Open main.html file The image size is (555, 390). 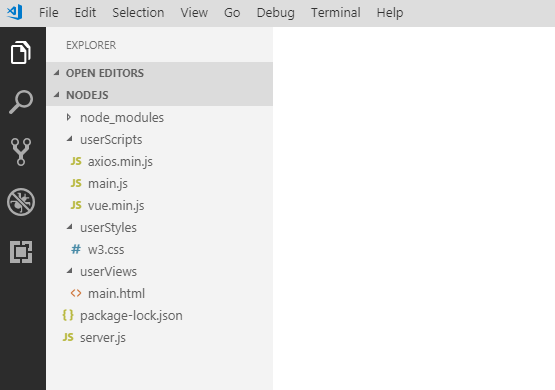[x=116, y=293]
